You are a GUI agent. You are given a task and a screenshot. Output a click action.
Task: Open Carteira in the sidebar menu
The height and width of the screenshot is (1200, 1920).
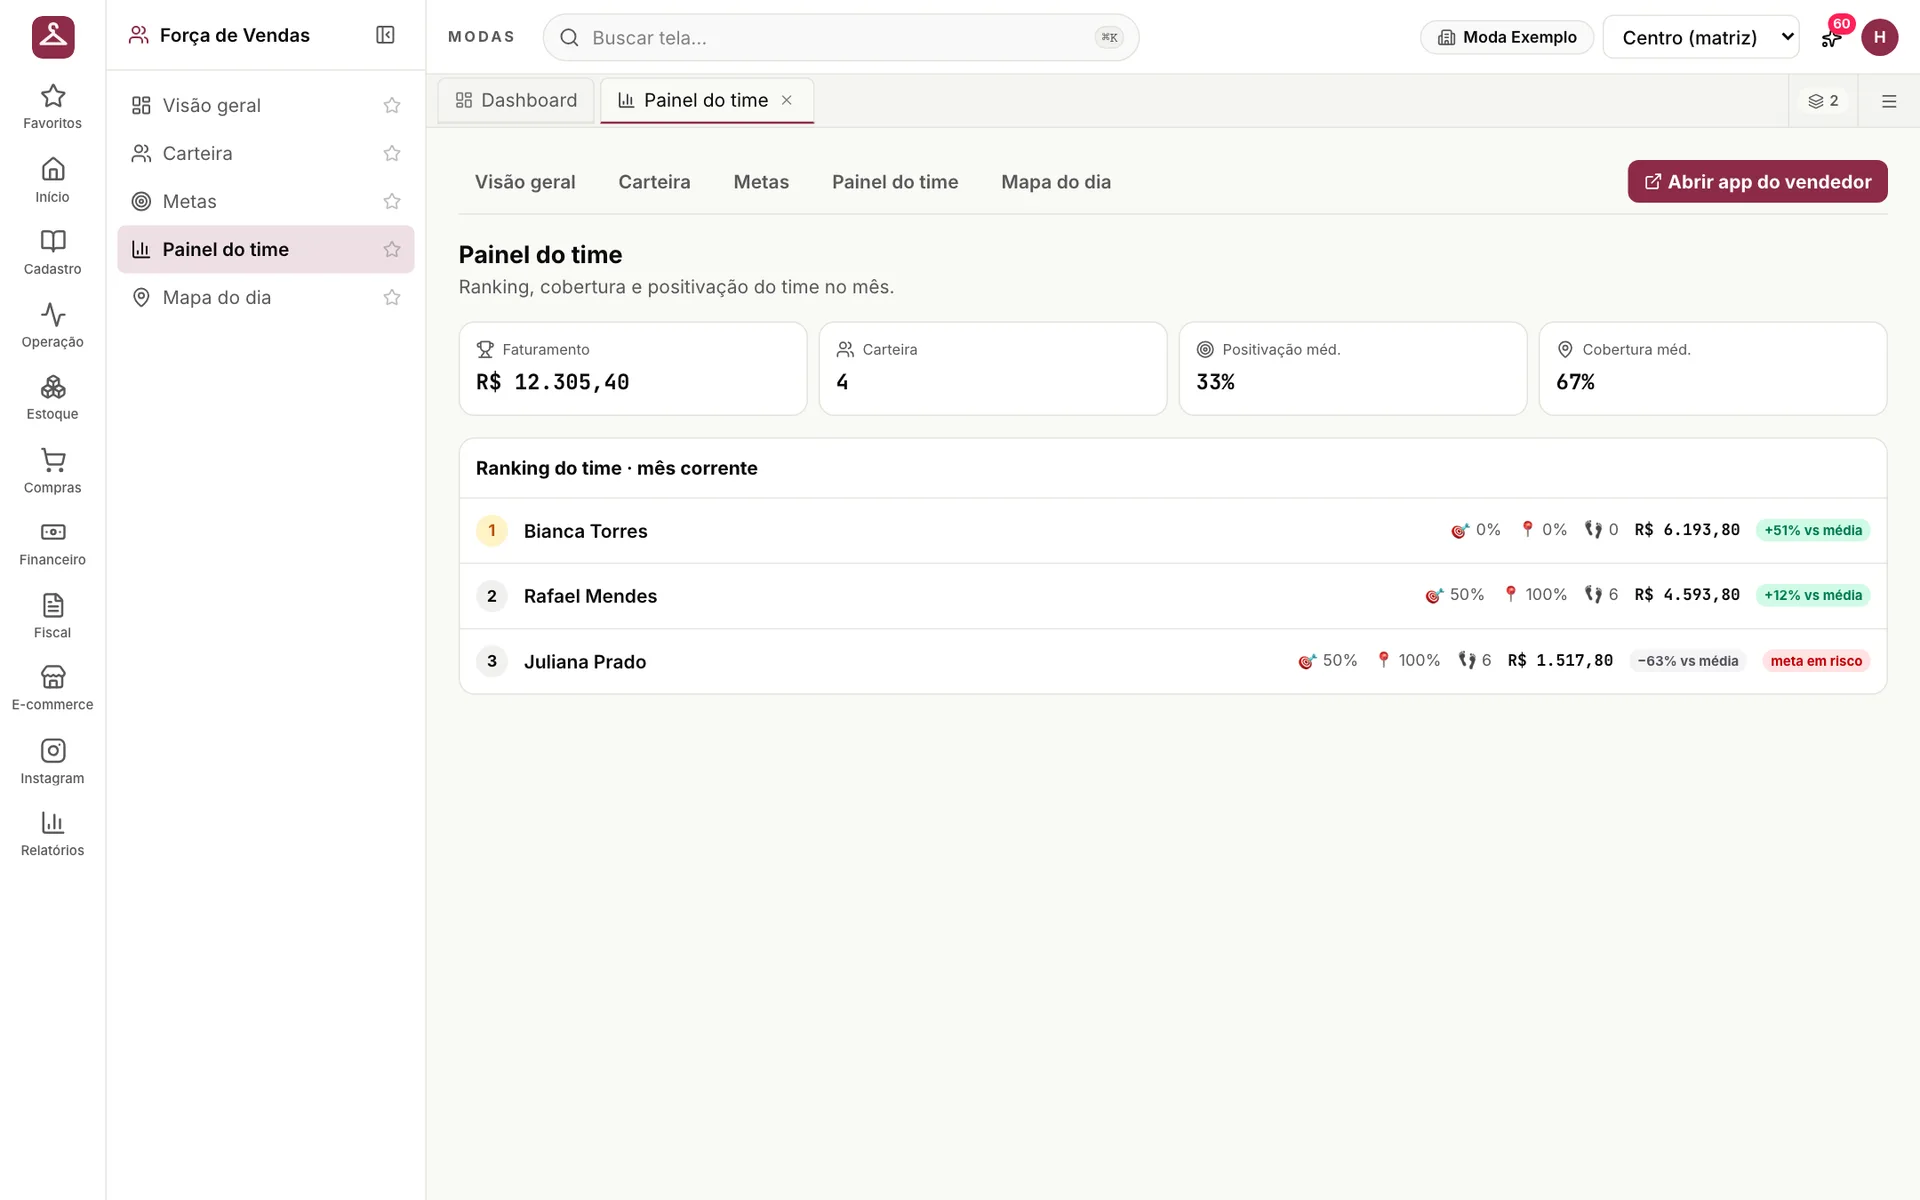click(265, 153)
